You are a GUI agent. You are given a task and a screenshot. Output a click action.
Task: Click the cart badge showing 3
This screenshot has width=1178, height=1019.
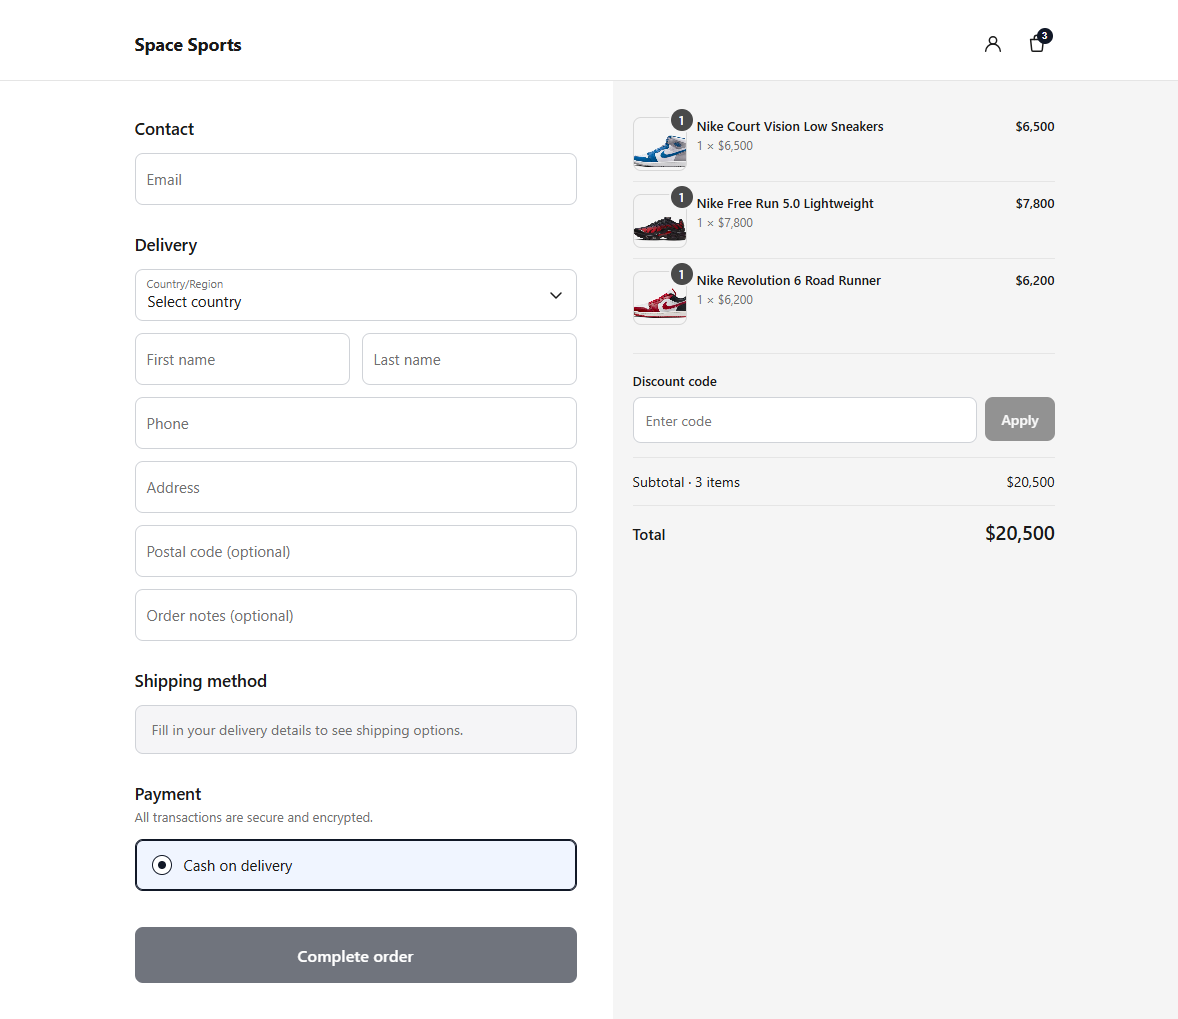pos(1044,35)
